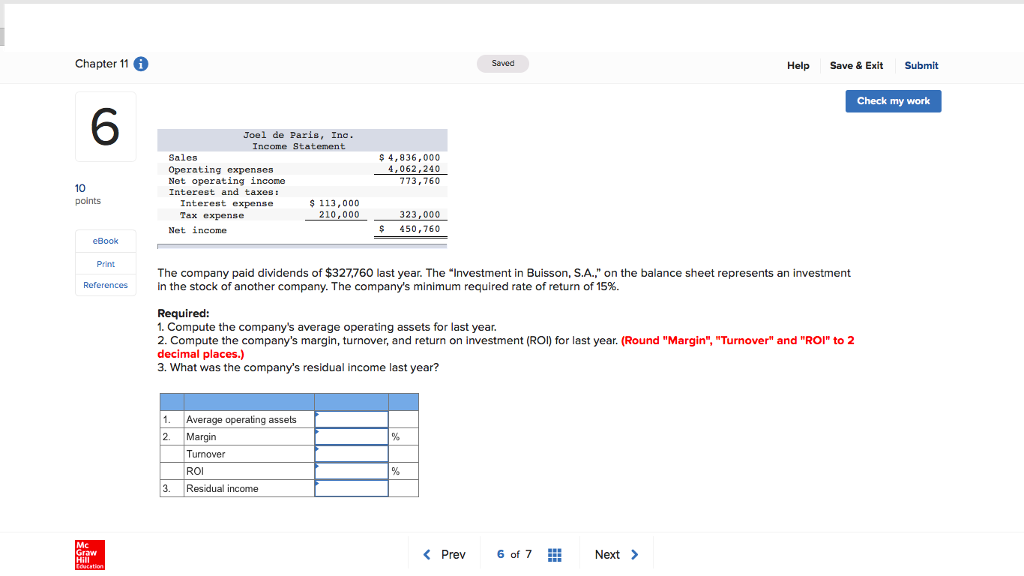Advance to the next question
This screenshot has width=1024, height=576.
pyautogui.click(x=616, y=554)
